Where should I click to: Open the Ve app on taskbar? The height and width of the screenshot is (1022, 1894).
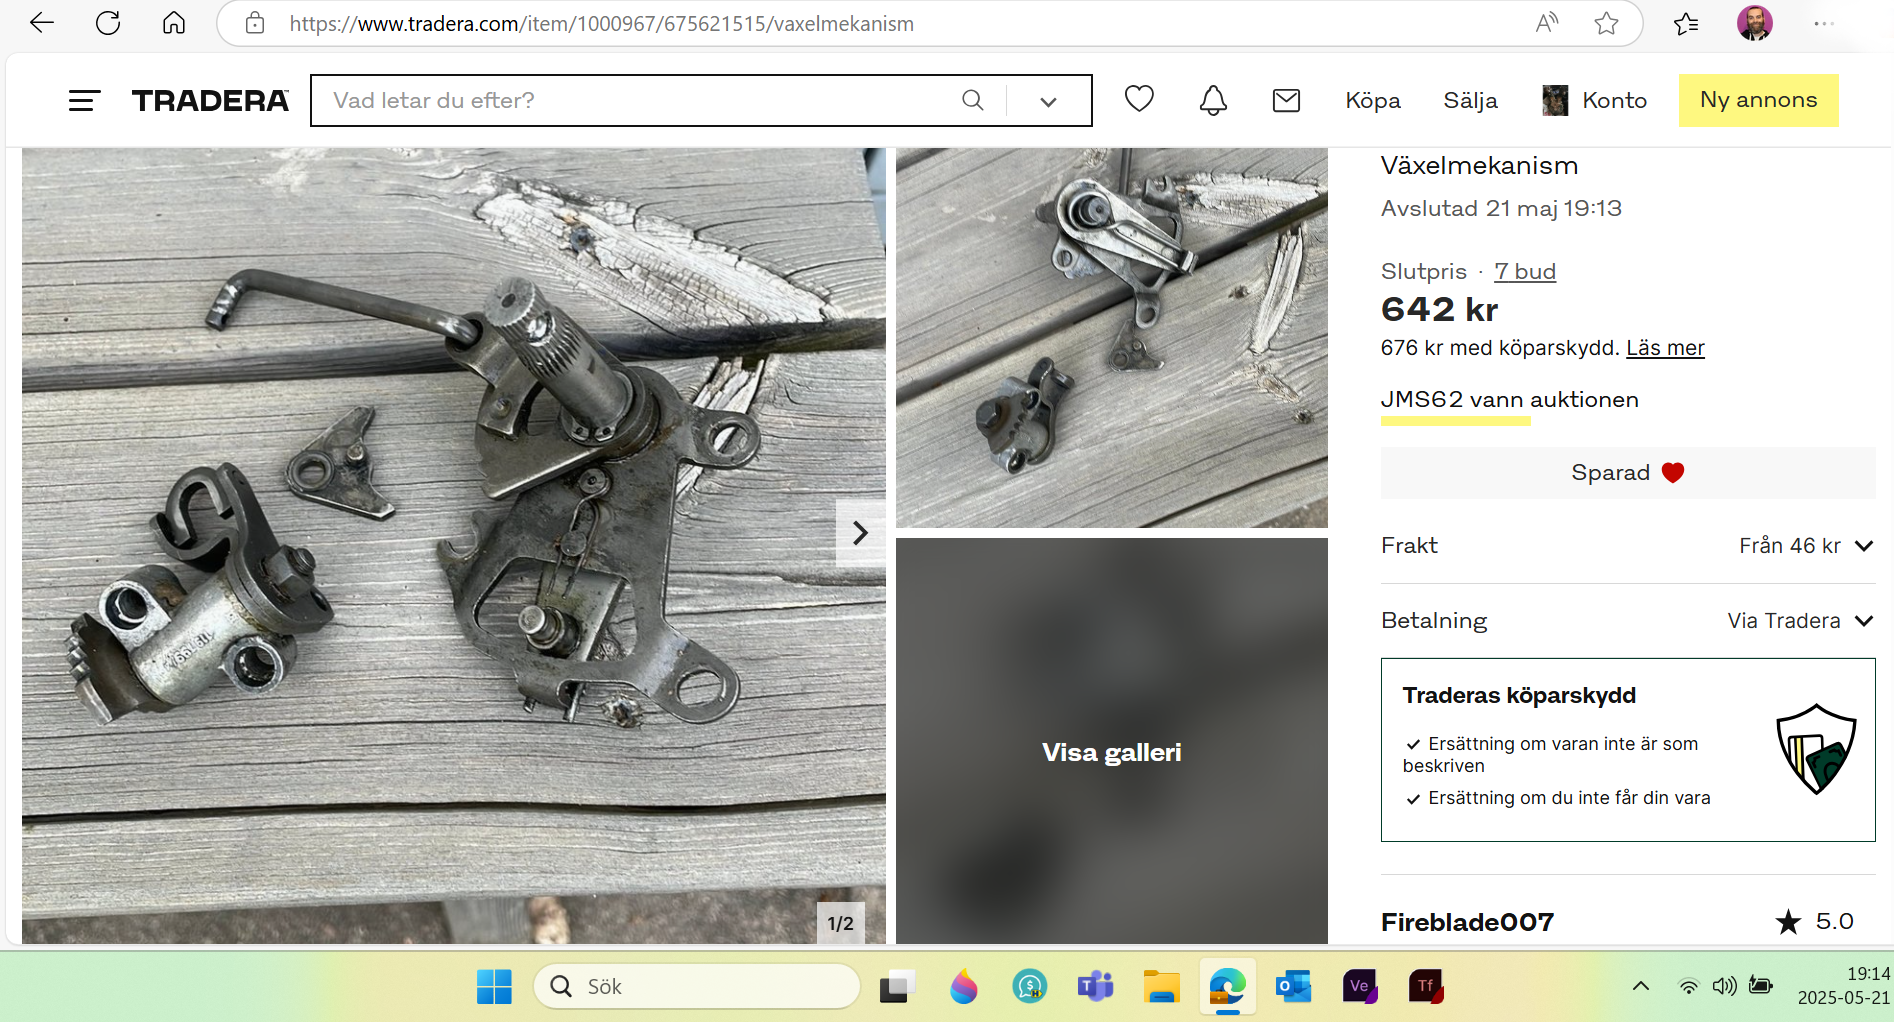1360,987
